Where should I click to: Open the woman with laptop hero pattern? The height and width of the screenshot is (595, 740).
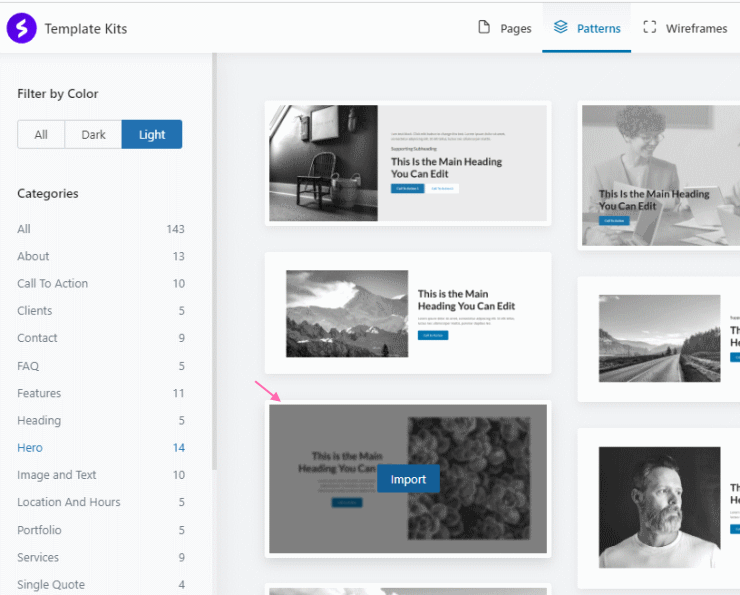[x=659, y=176]
